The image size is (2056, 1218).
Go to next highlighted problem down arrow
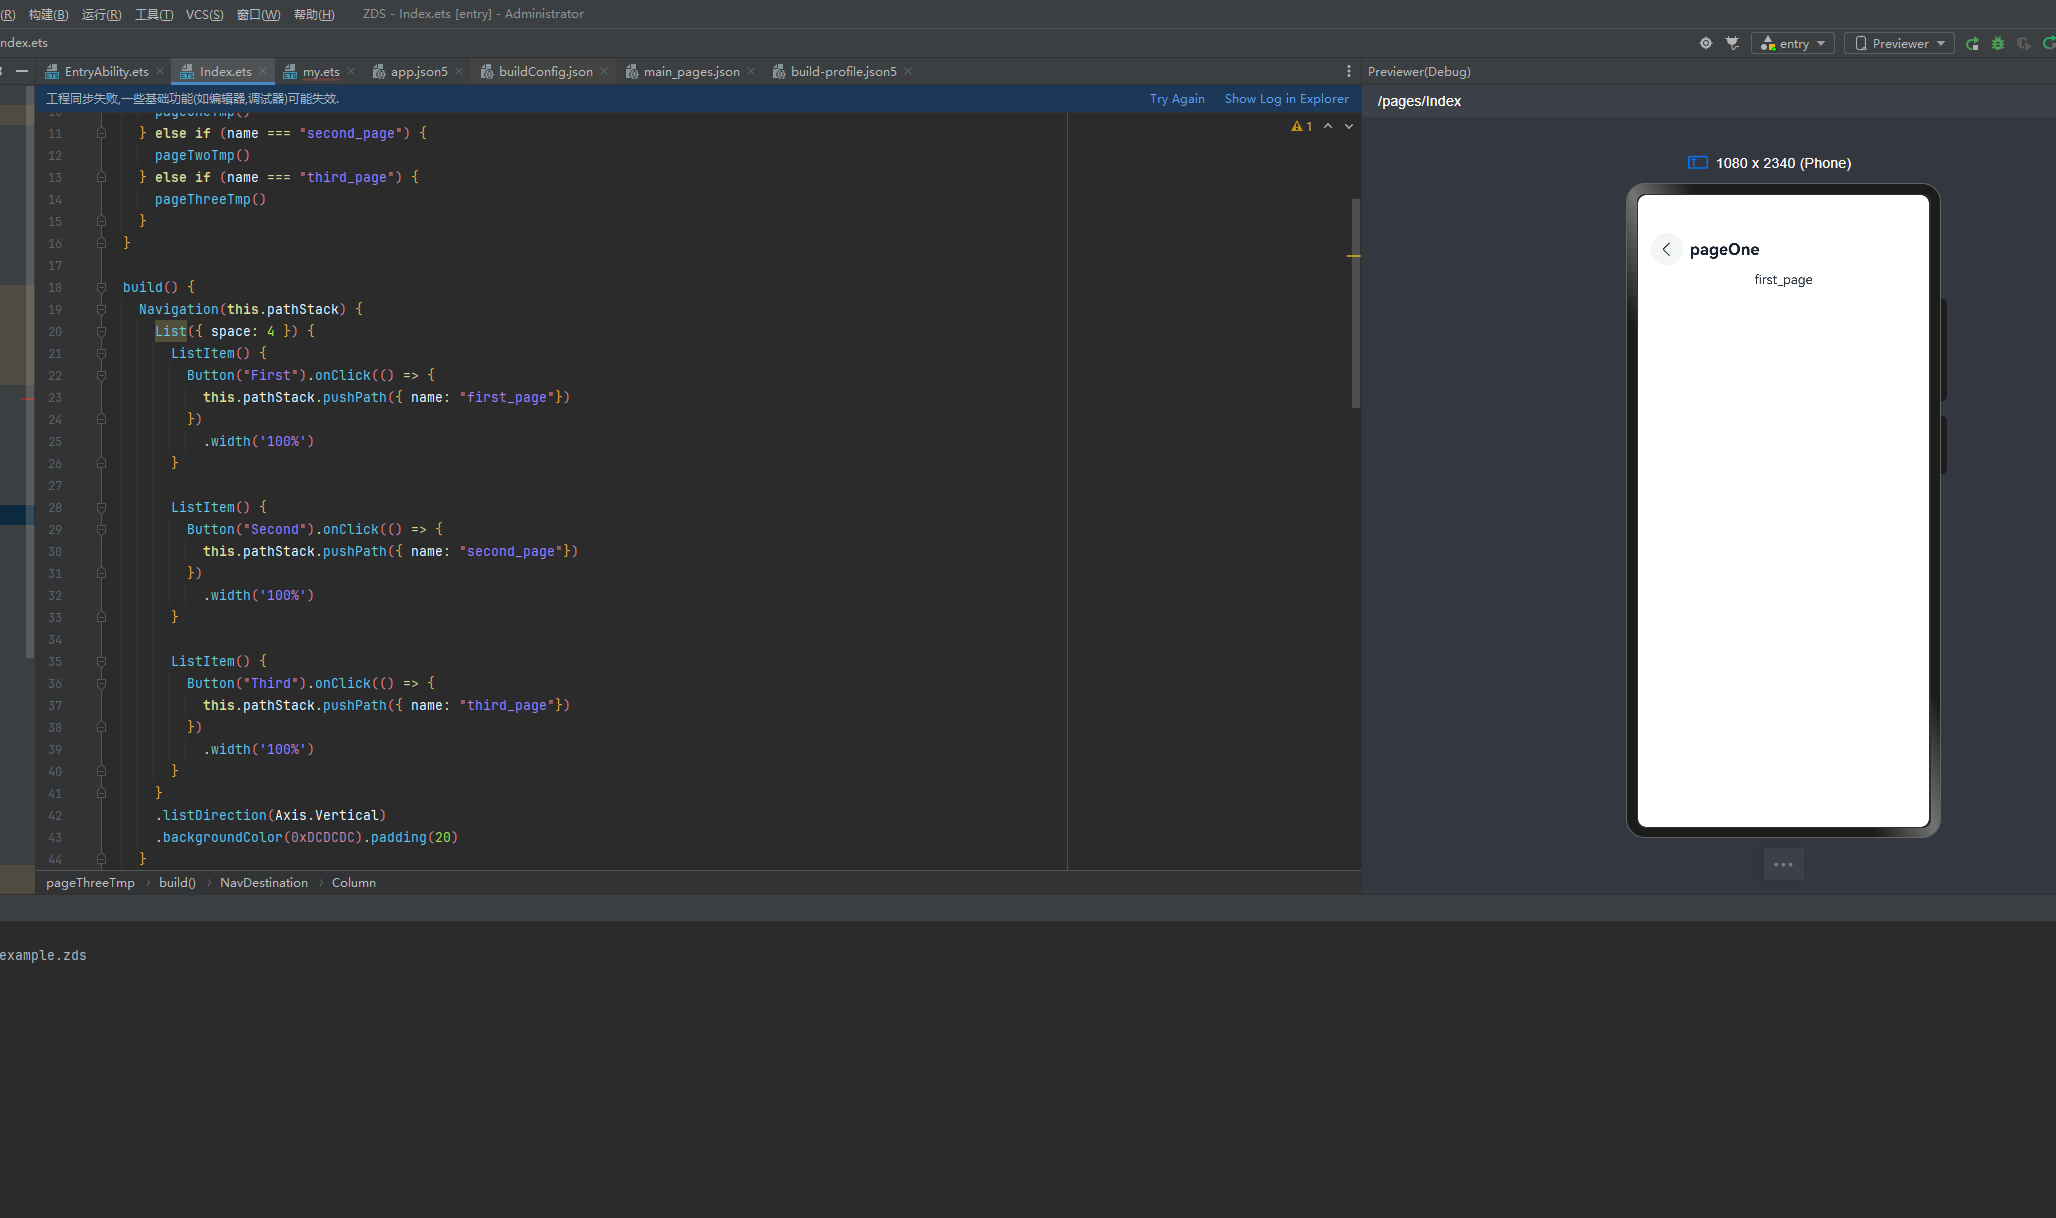(x=1349, y=126)
